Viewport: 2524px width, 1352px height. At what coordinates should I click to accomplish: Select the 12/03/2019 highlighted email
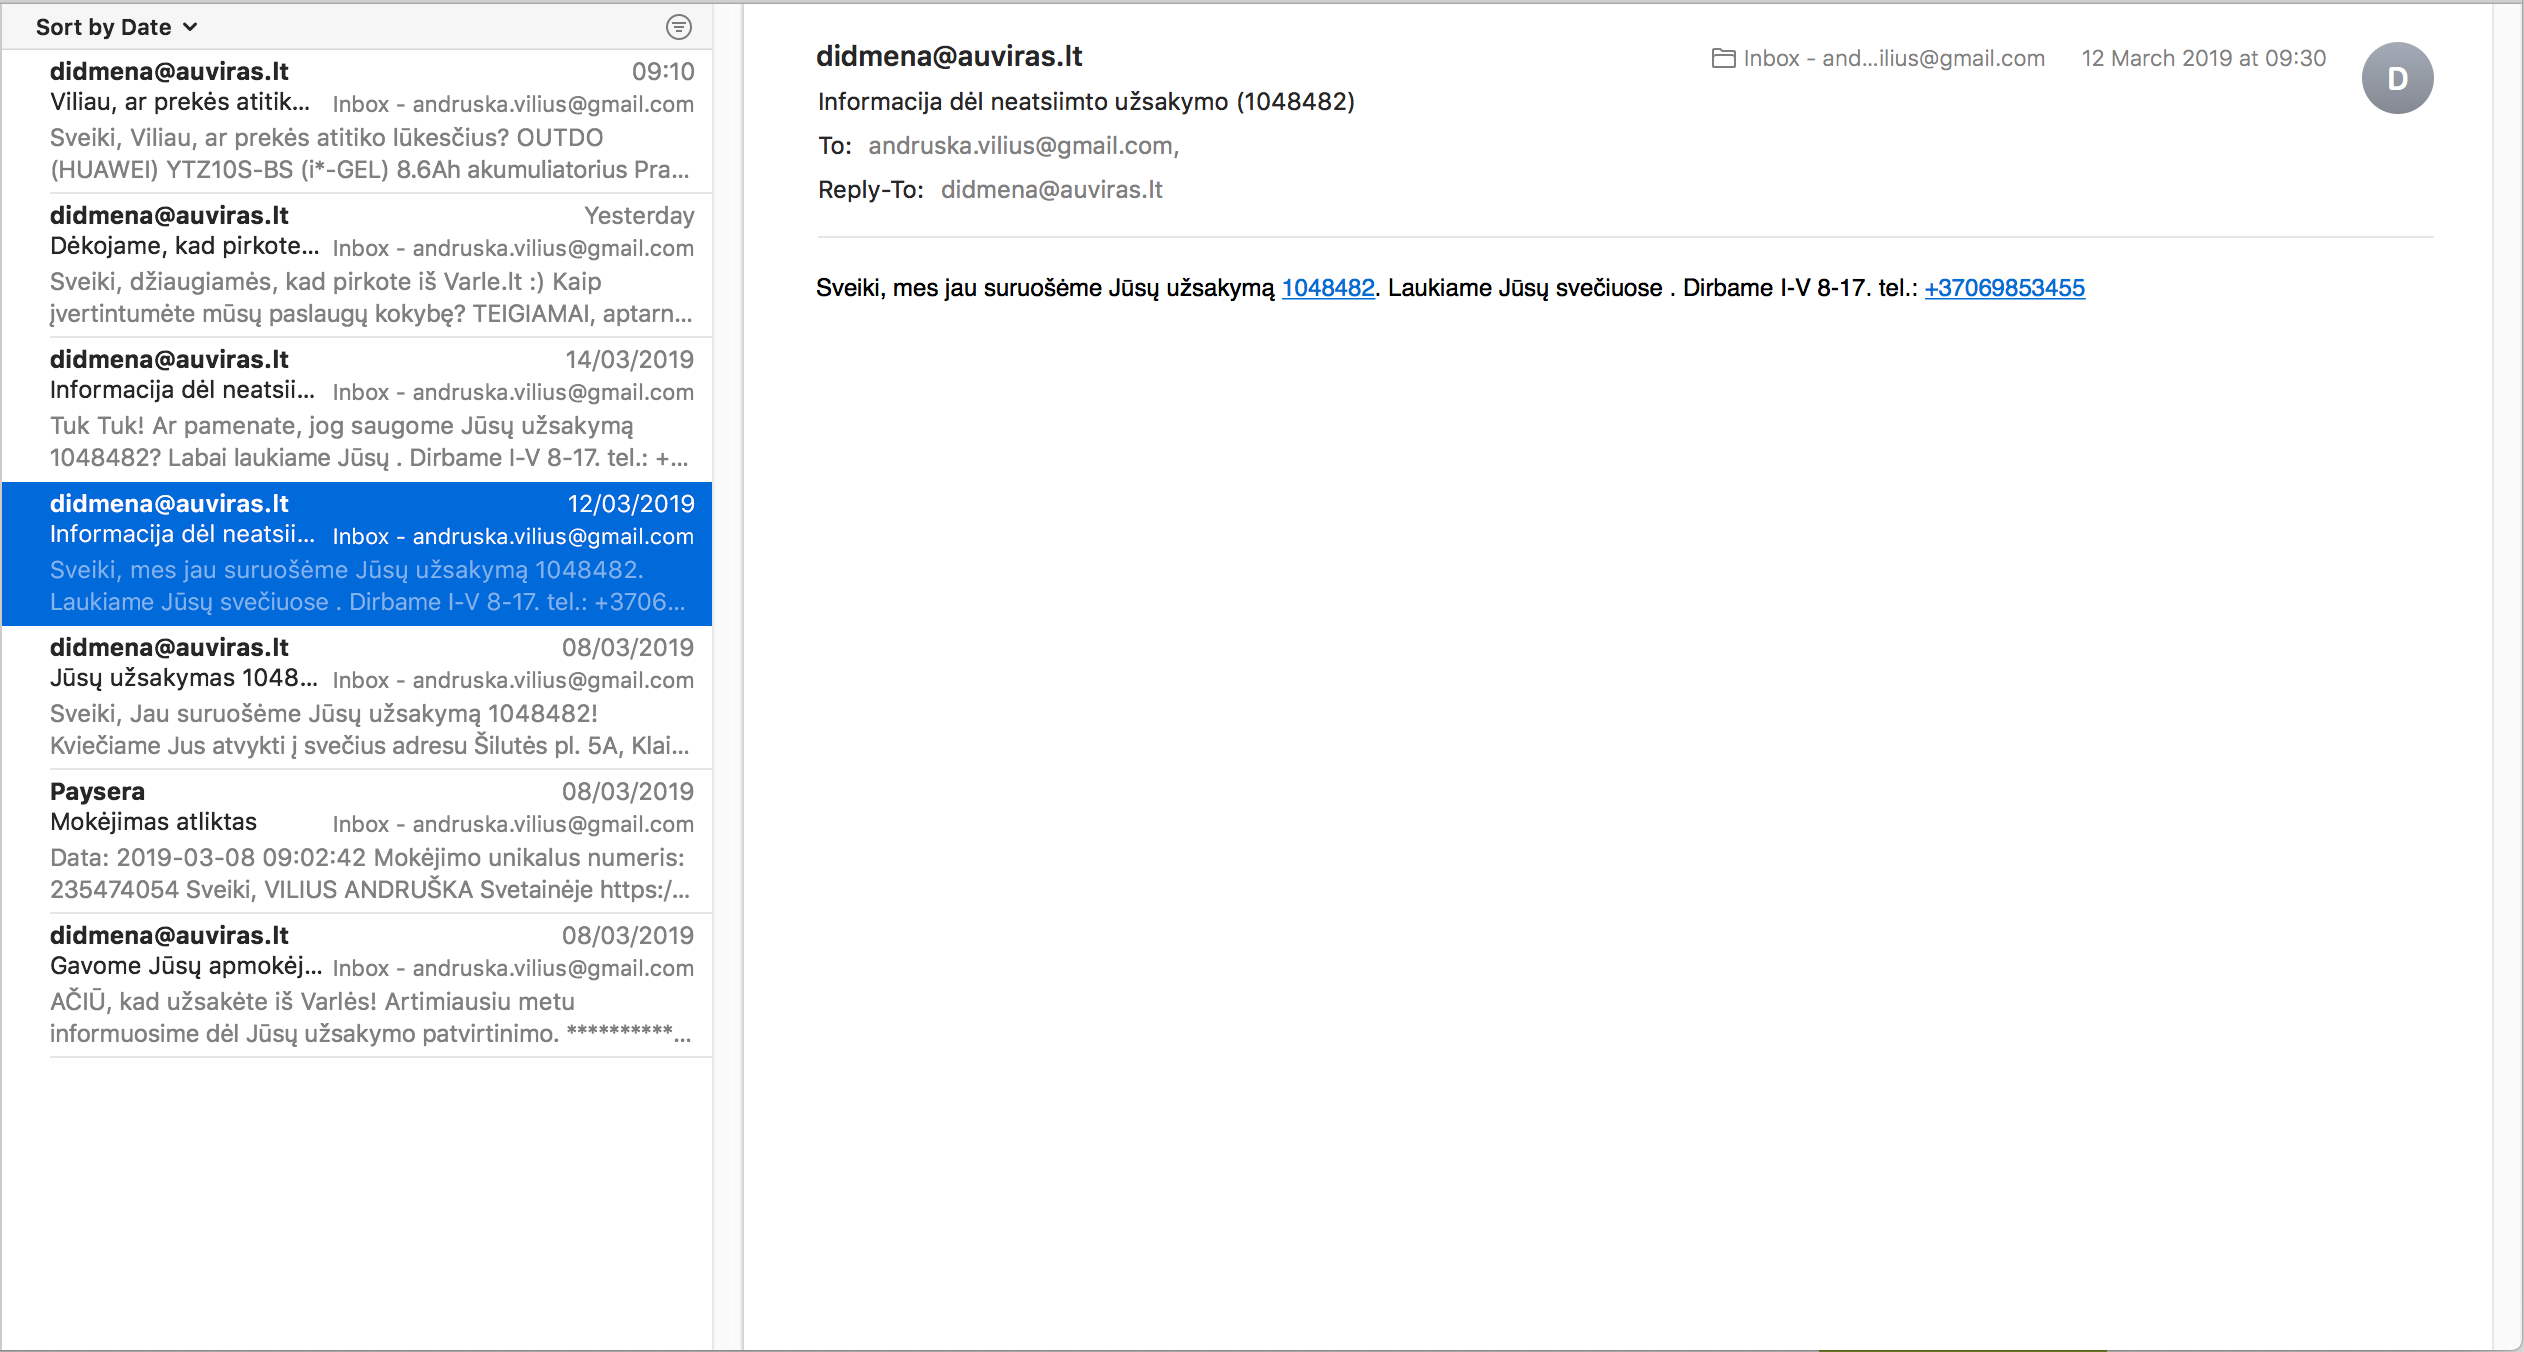pyautogui.click(x=357, y=553)
